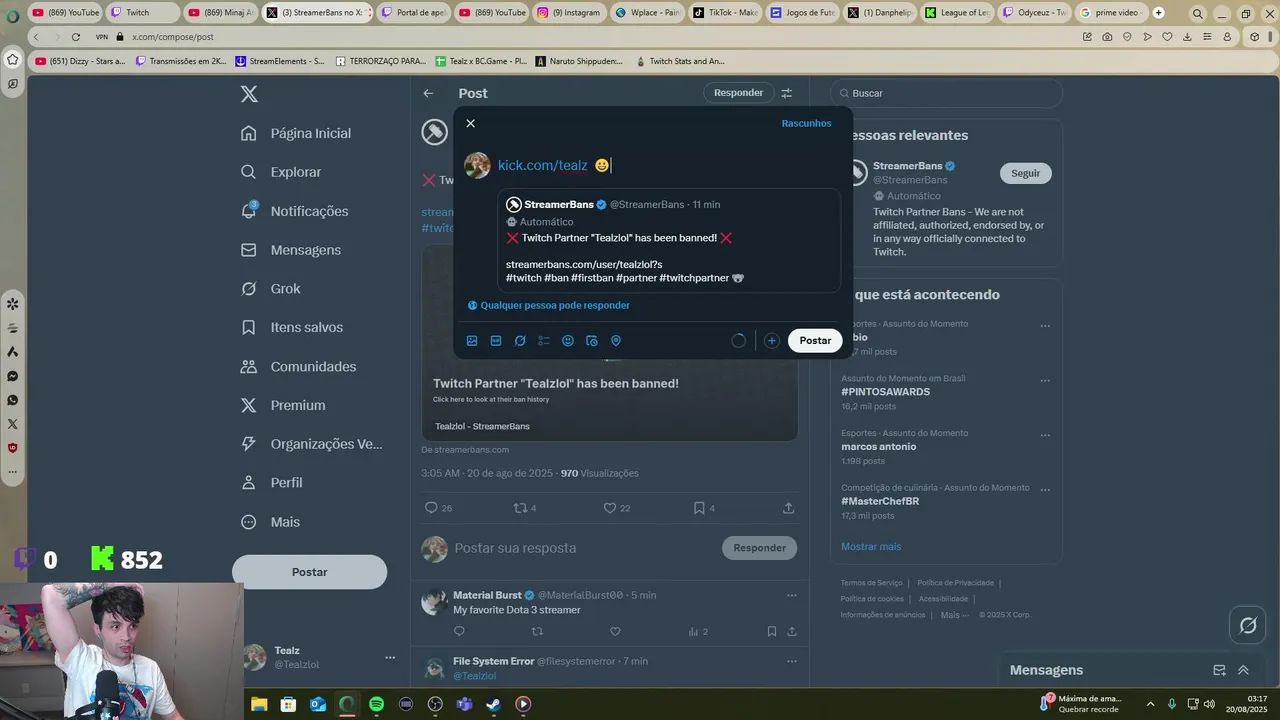The width and height of the screenshot is (1280, 720).
Task: Open more options on File System Error reply
Action: click(791, 661)
